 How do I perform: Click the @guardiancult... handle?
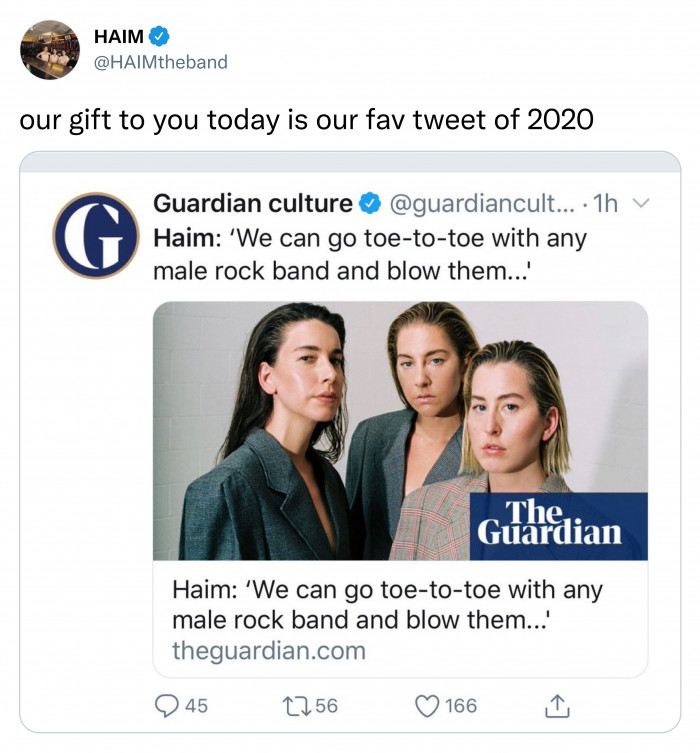tap(478, 204)
